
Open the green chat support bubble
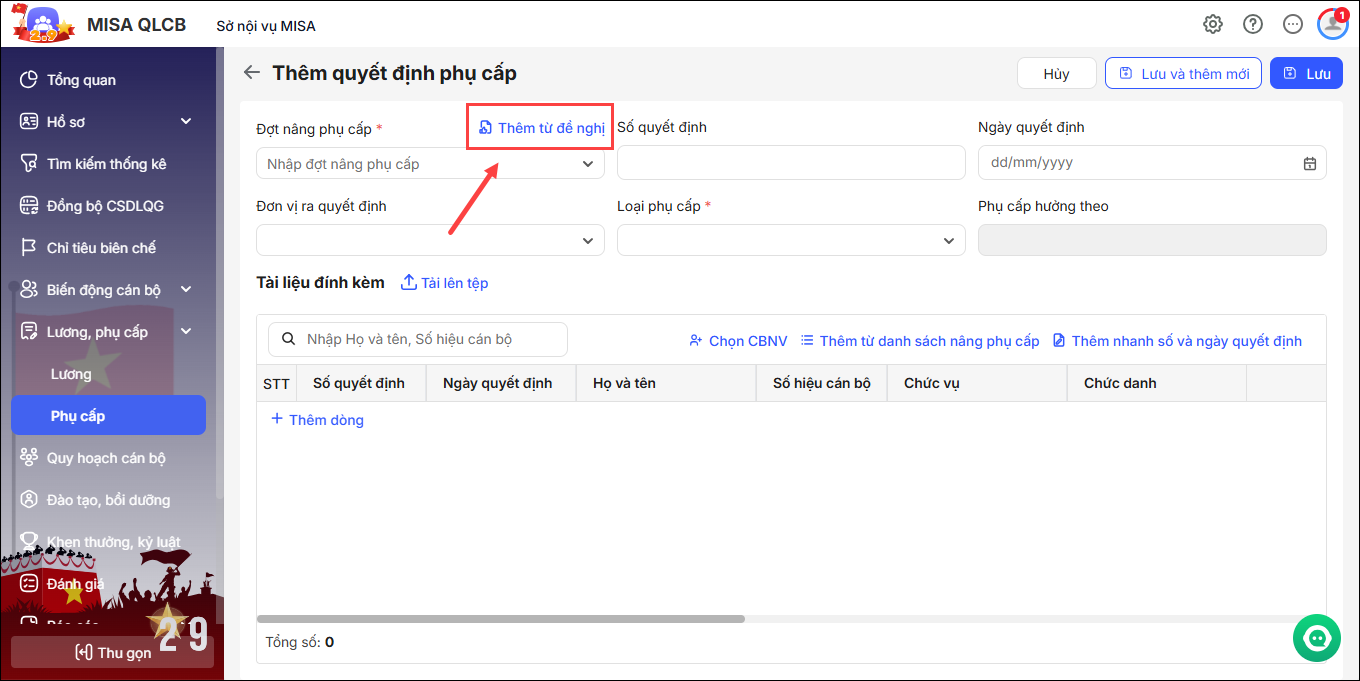[1316, 637]
